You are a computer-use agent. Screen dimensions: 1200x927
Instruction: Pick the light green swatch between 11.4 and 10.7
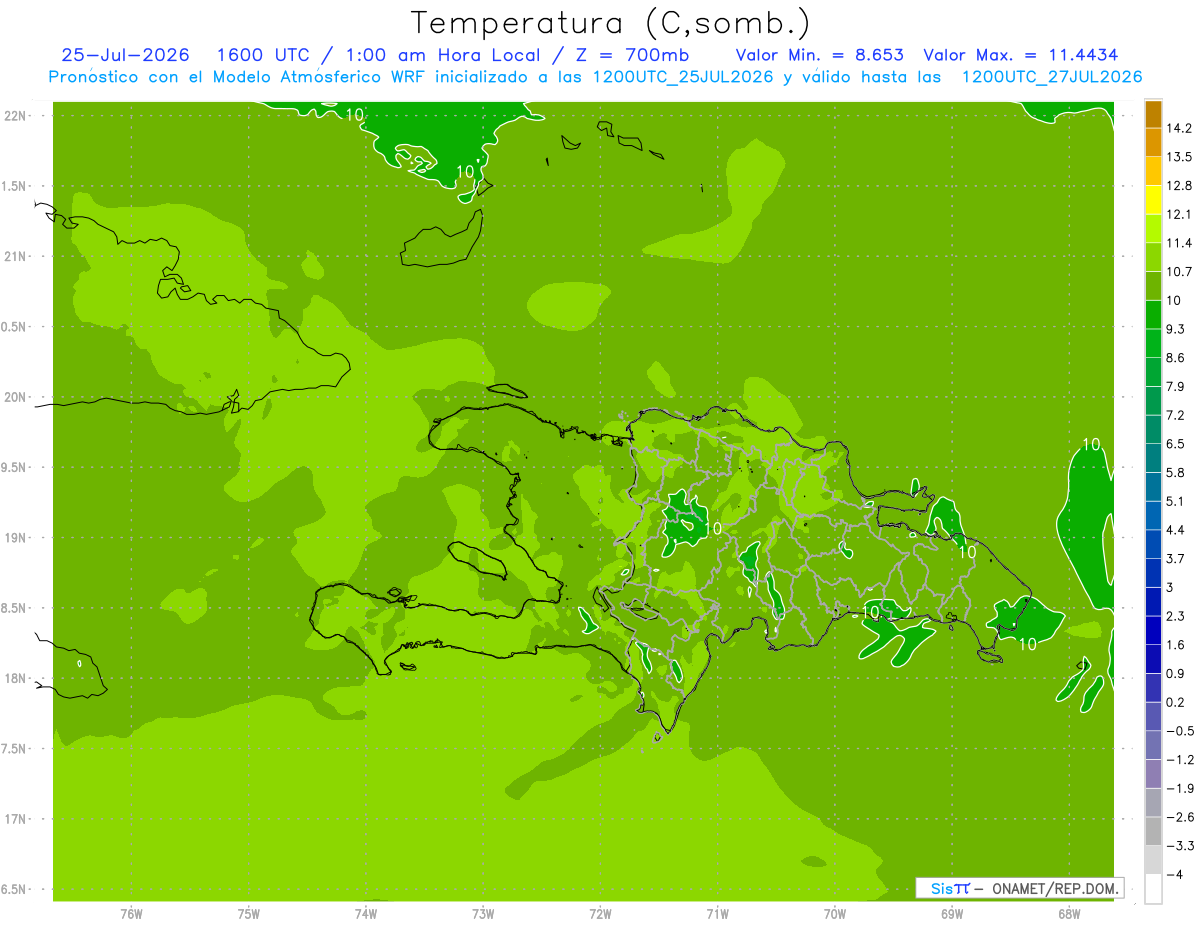1153,257
